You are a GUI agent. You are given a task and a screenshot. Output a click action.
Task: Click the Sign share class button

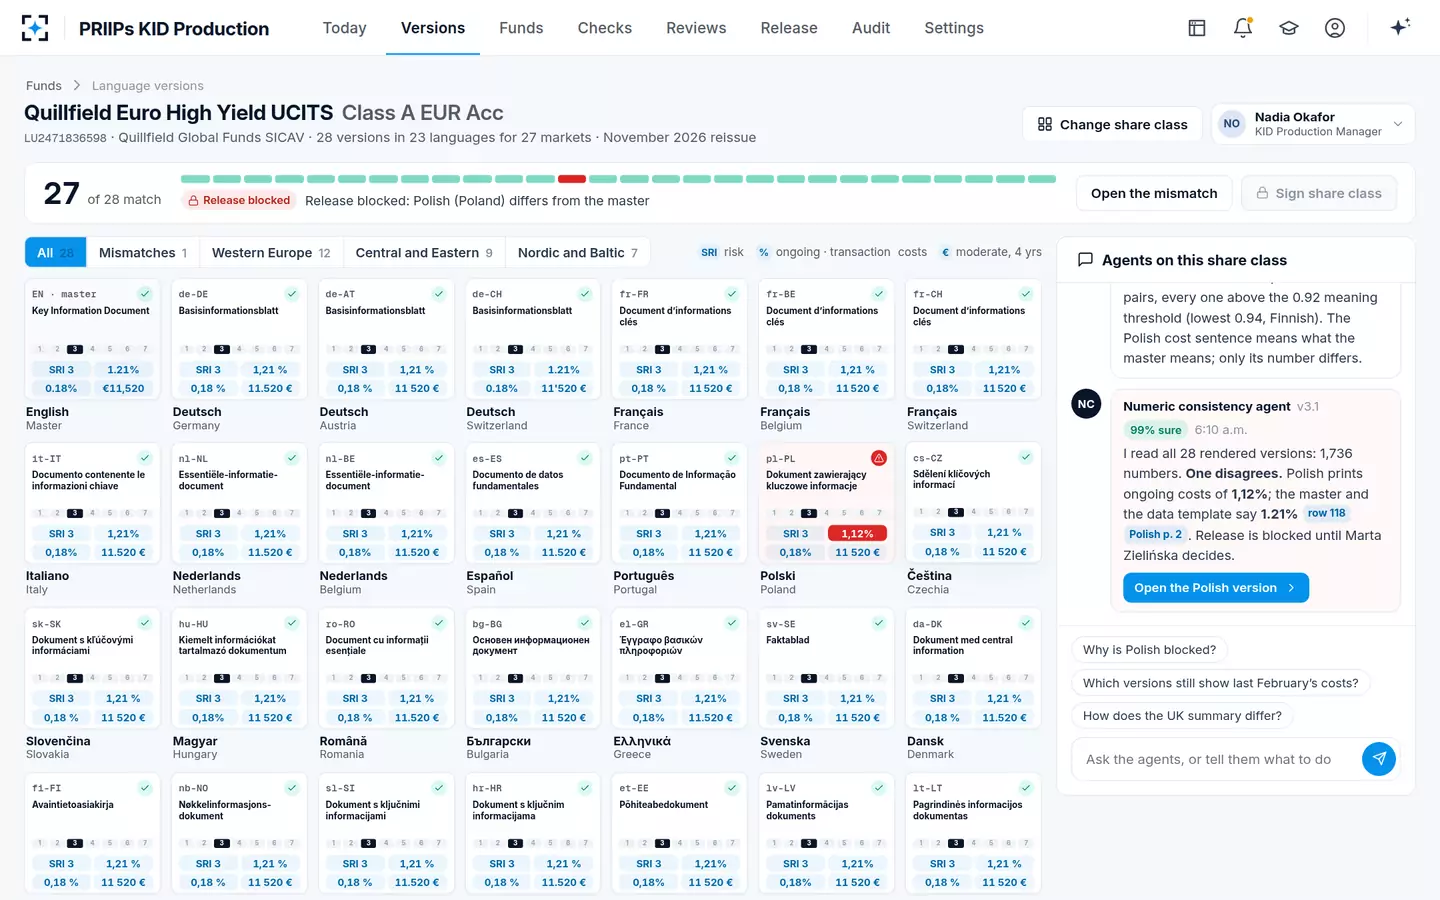tap(1319, 193)
